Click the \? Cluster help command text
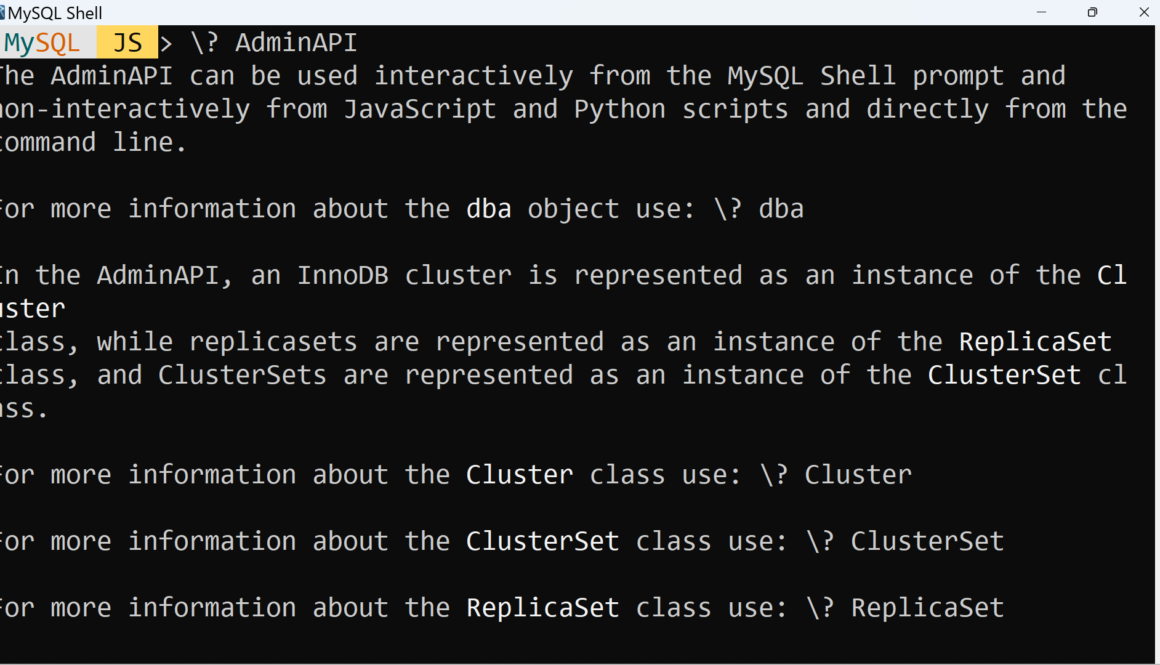 [x=835, y=474]
